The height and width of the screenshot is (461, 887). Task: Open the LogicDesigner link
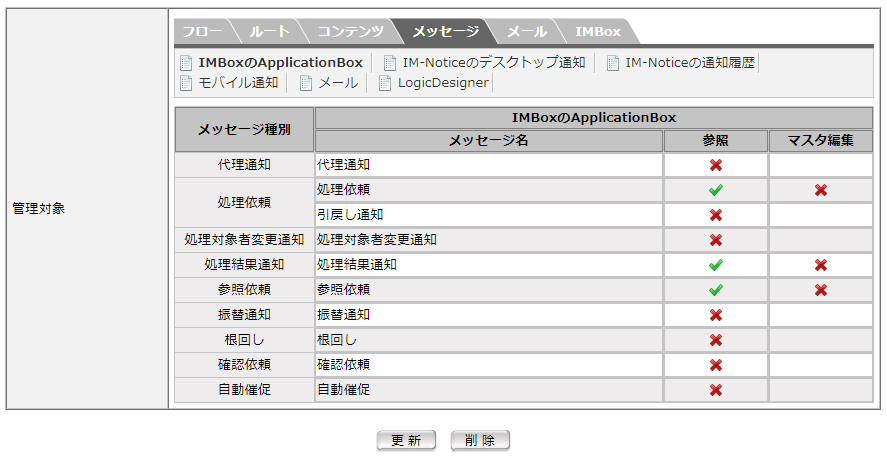tap(443, 83)
